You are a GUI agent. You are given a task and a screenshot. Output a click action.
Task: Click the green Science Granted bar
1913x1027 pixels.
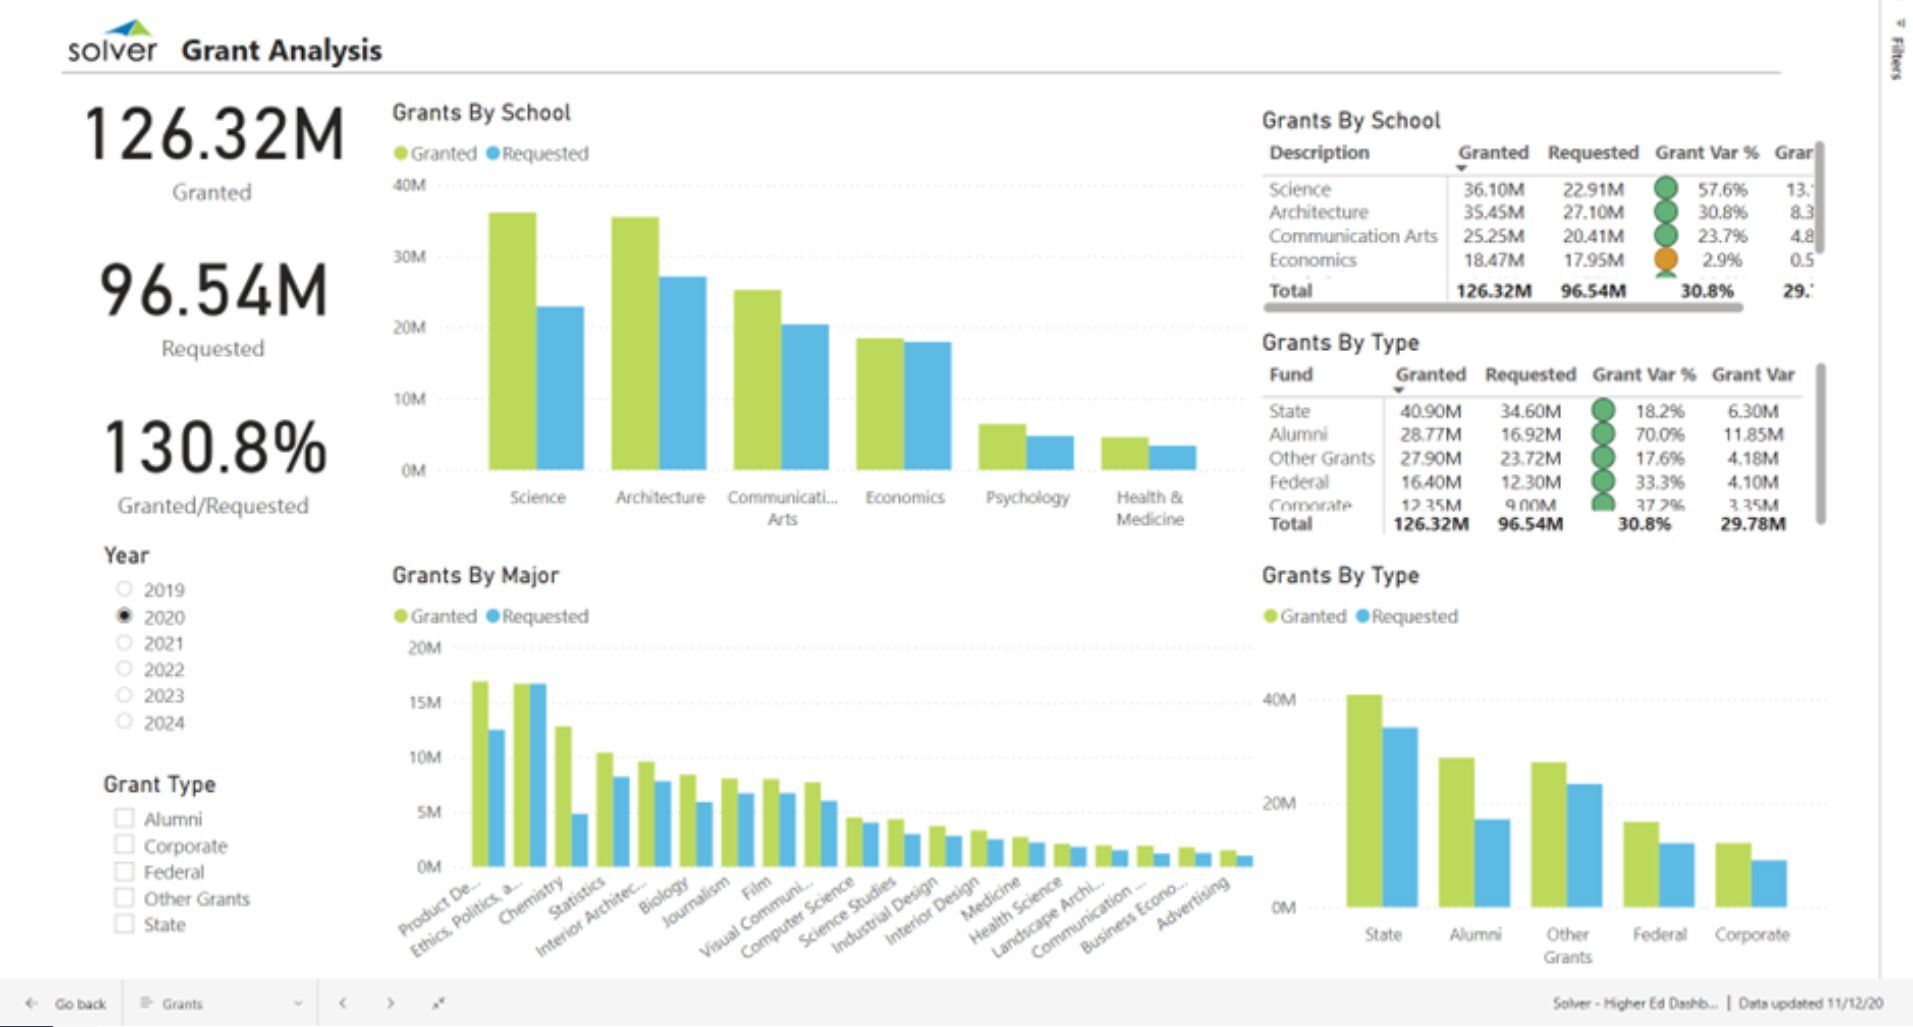[x=512, y=340]
